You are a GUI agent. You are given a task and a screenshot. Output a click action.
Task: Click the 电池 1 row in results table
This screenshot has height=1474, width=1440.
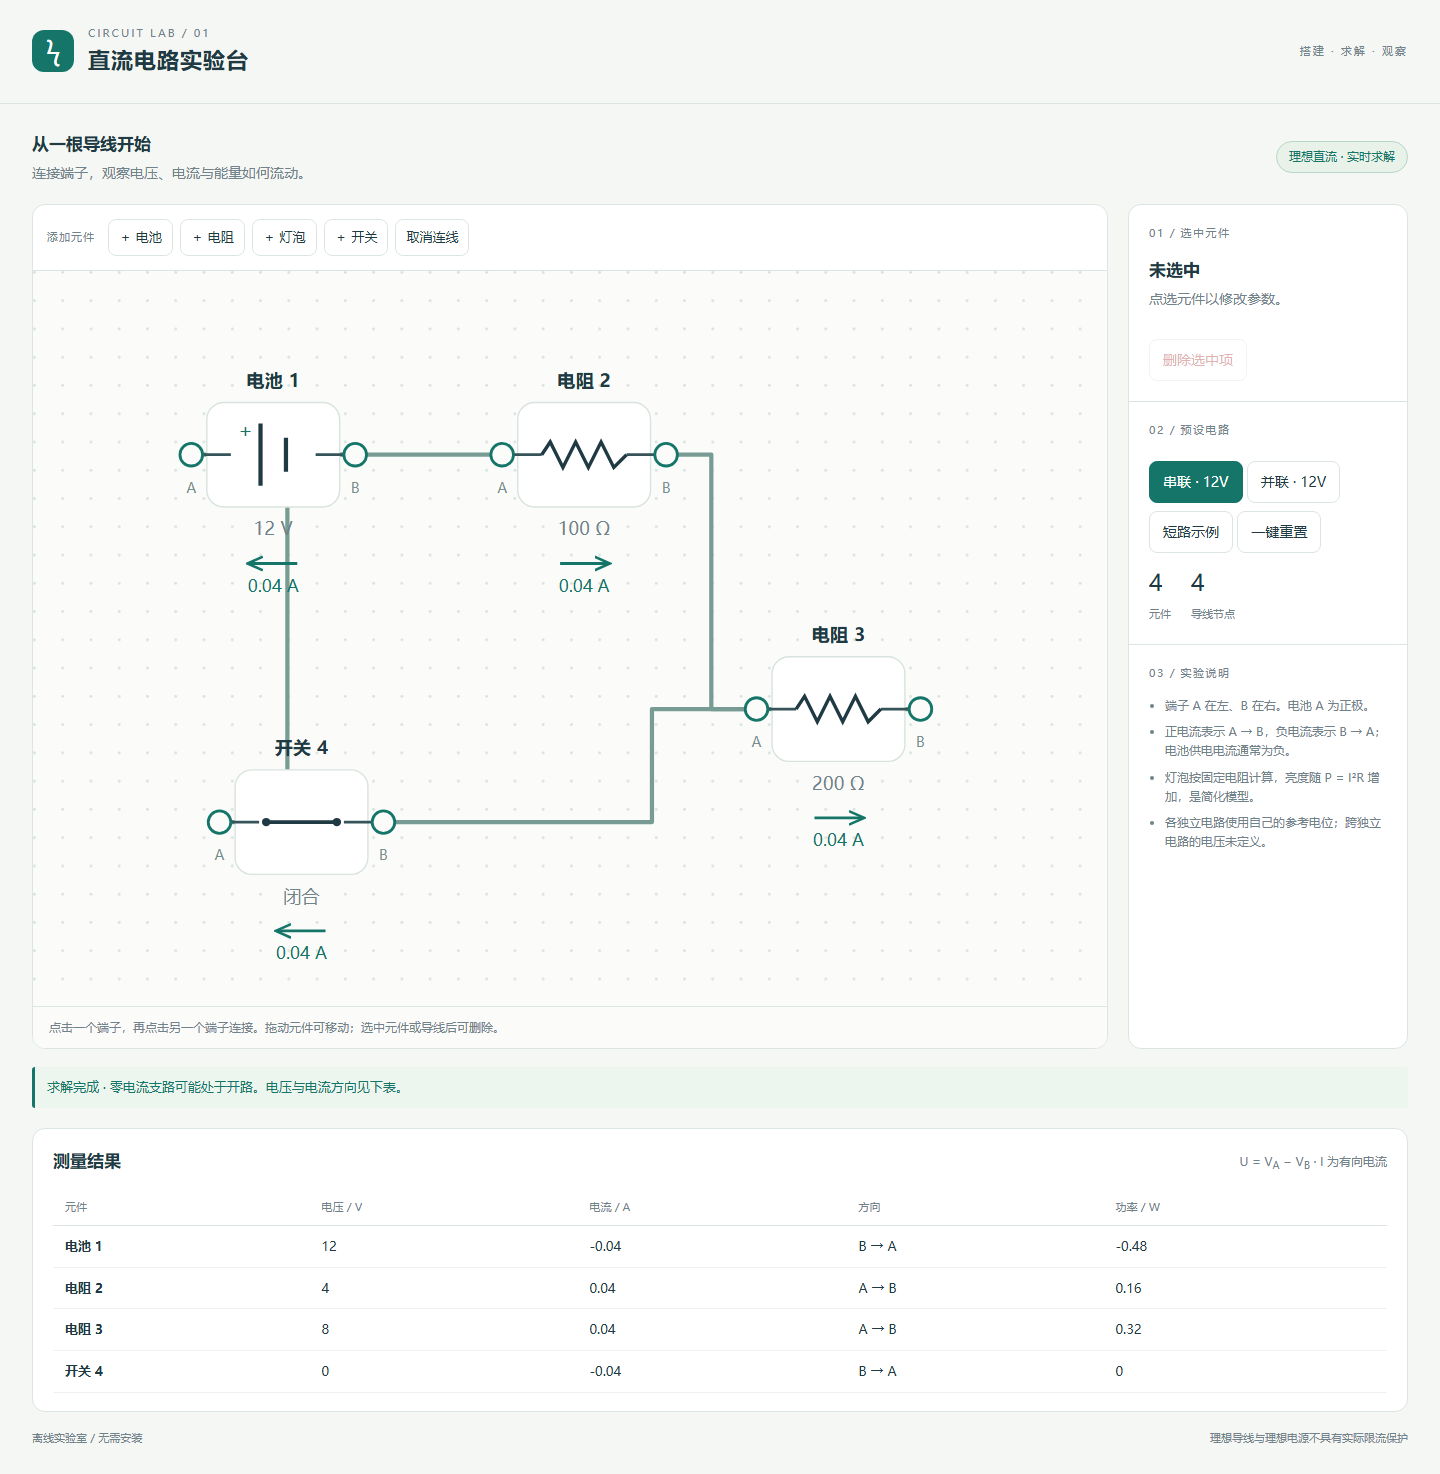(x=720, y=1246)
